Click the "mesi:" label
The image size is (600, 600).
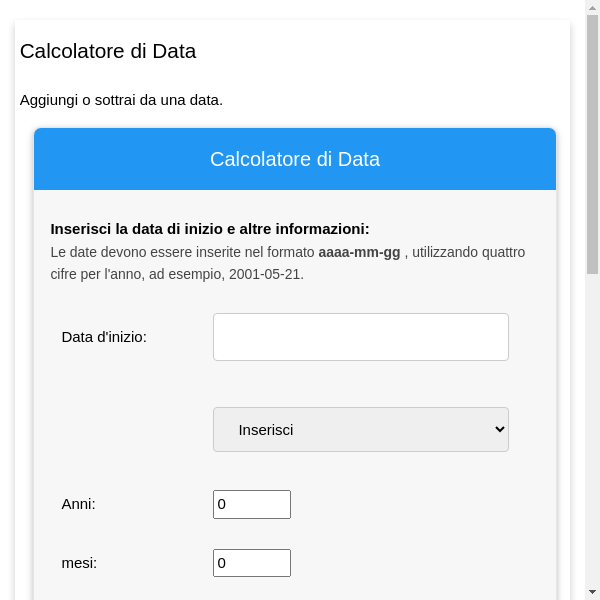pyautogui.click(x=79, y=563)
